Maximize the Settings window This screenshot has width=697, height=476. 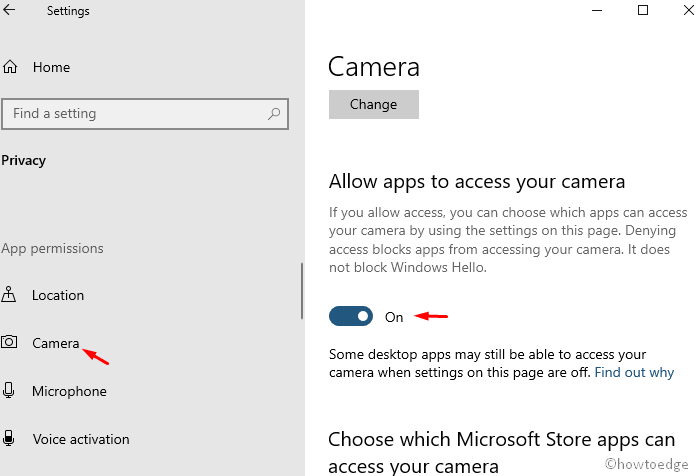643,10
